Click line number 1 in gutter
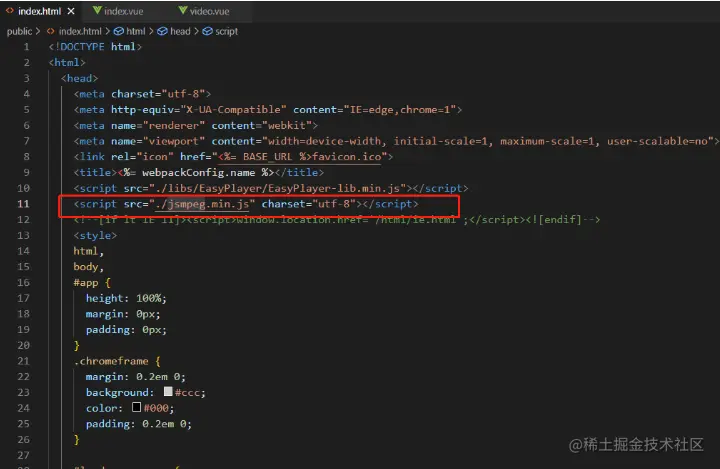The width and height of the screenshot is (720, 469). tap(26, 46)
